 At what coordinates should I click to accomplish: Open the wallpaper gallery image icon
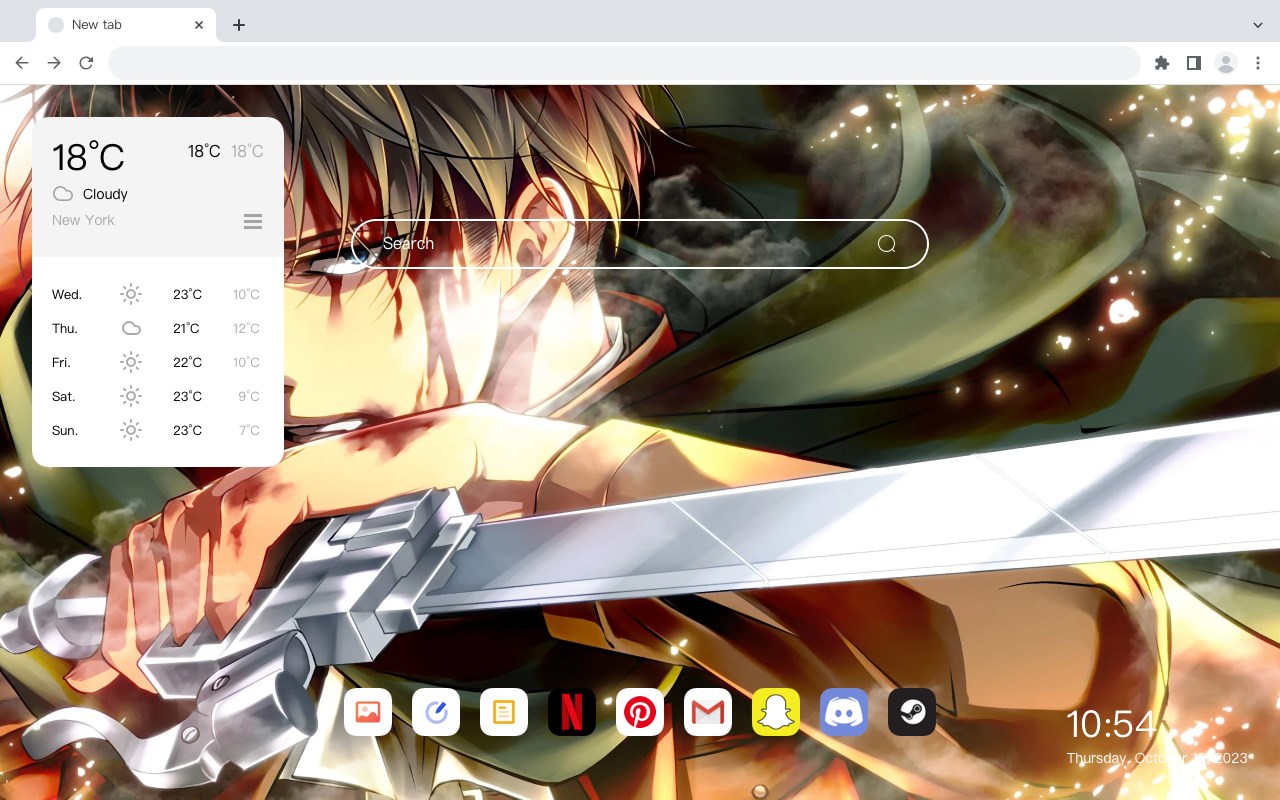[368, 712]
